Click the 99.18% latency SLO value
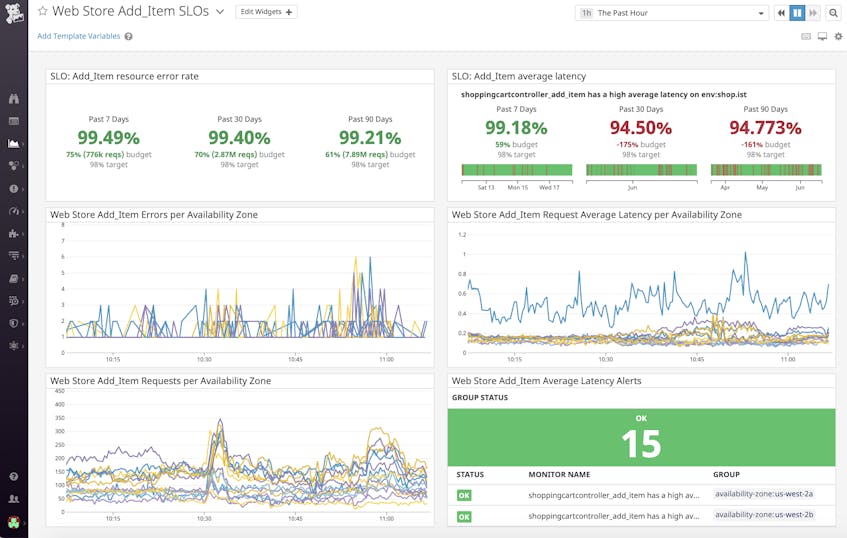Screen dimensions: 847x538 coord(516,128)
